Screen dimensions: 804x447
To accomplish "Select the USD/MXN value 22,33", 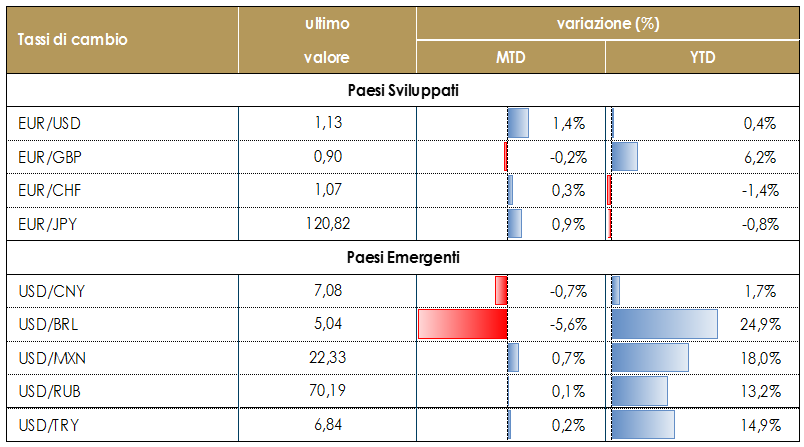I will [327, 358].
